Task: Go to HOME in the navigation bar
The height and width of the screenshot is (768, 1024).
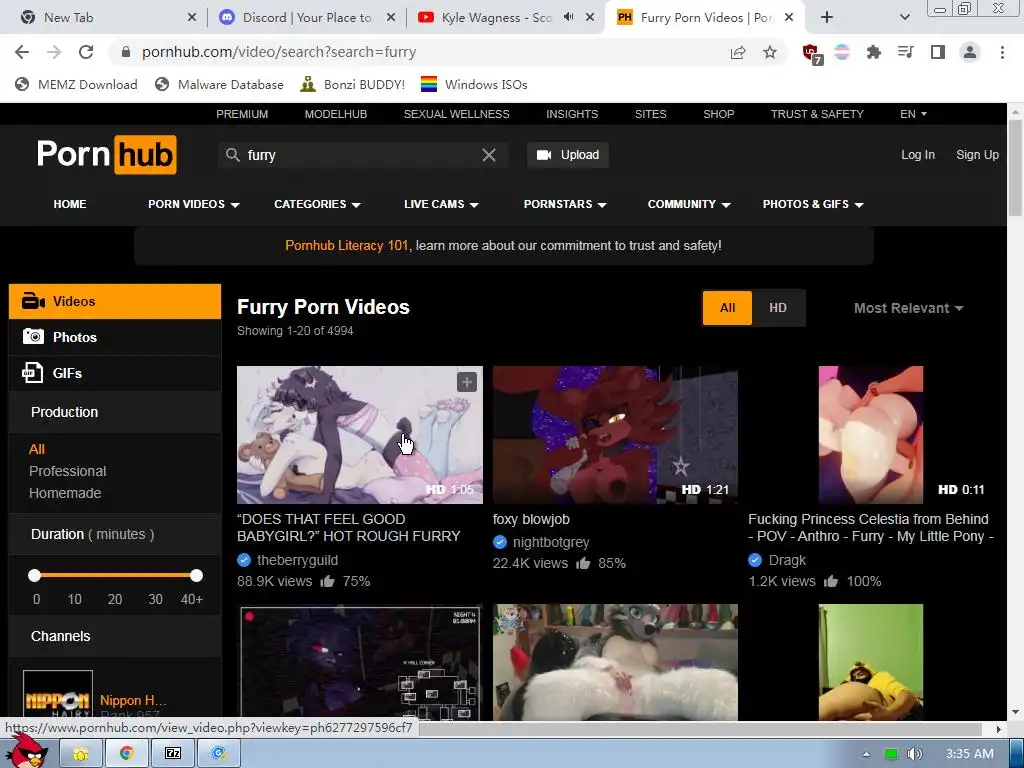Action: (x=70, y=204)
